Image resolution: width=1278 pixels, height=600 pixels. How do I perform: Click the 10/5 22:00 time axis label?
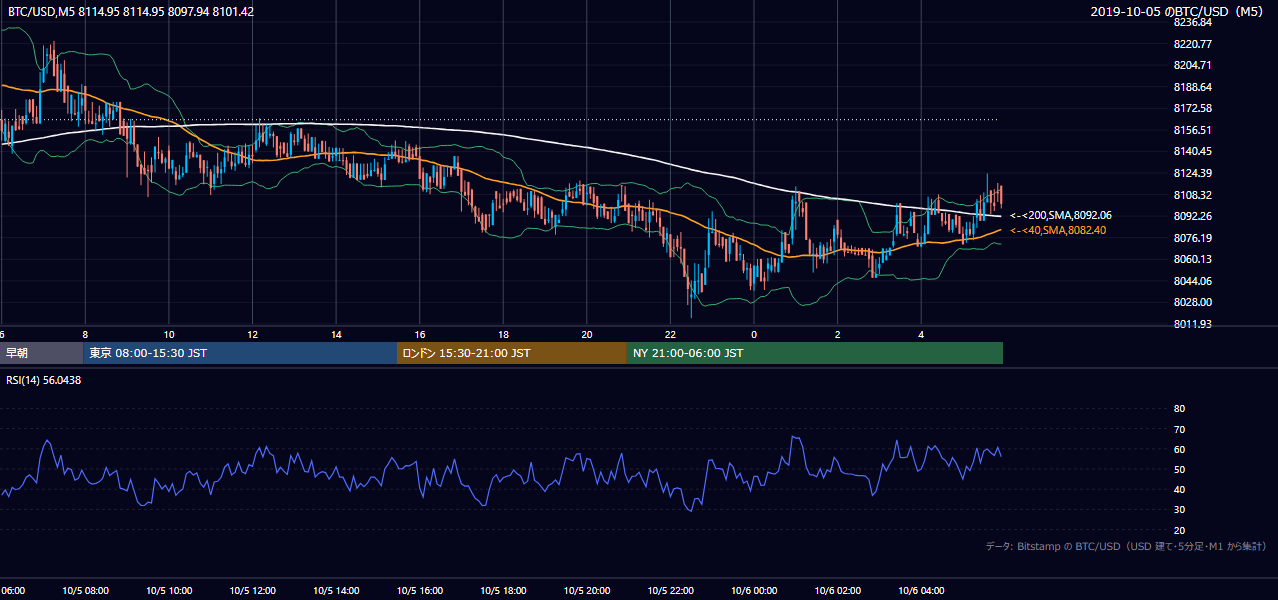pyautogui.click(x=670, y=591)
